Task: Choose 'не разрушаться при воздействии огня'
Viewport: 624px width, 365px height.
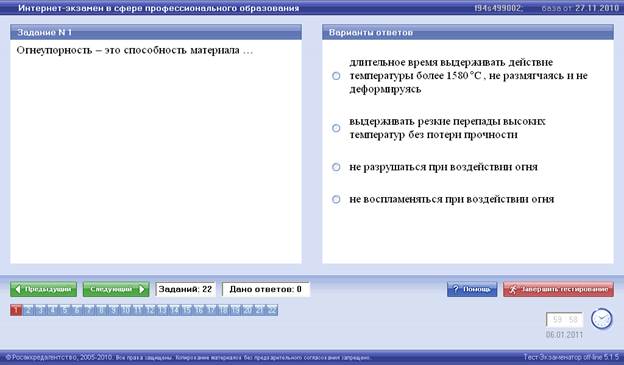Action: [336, 167]
